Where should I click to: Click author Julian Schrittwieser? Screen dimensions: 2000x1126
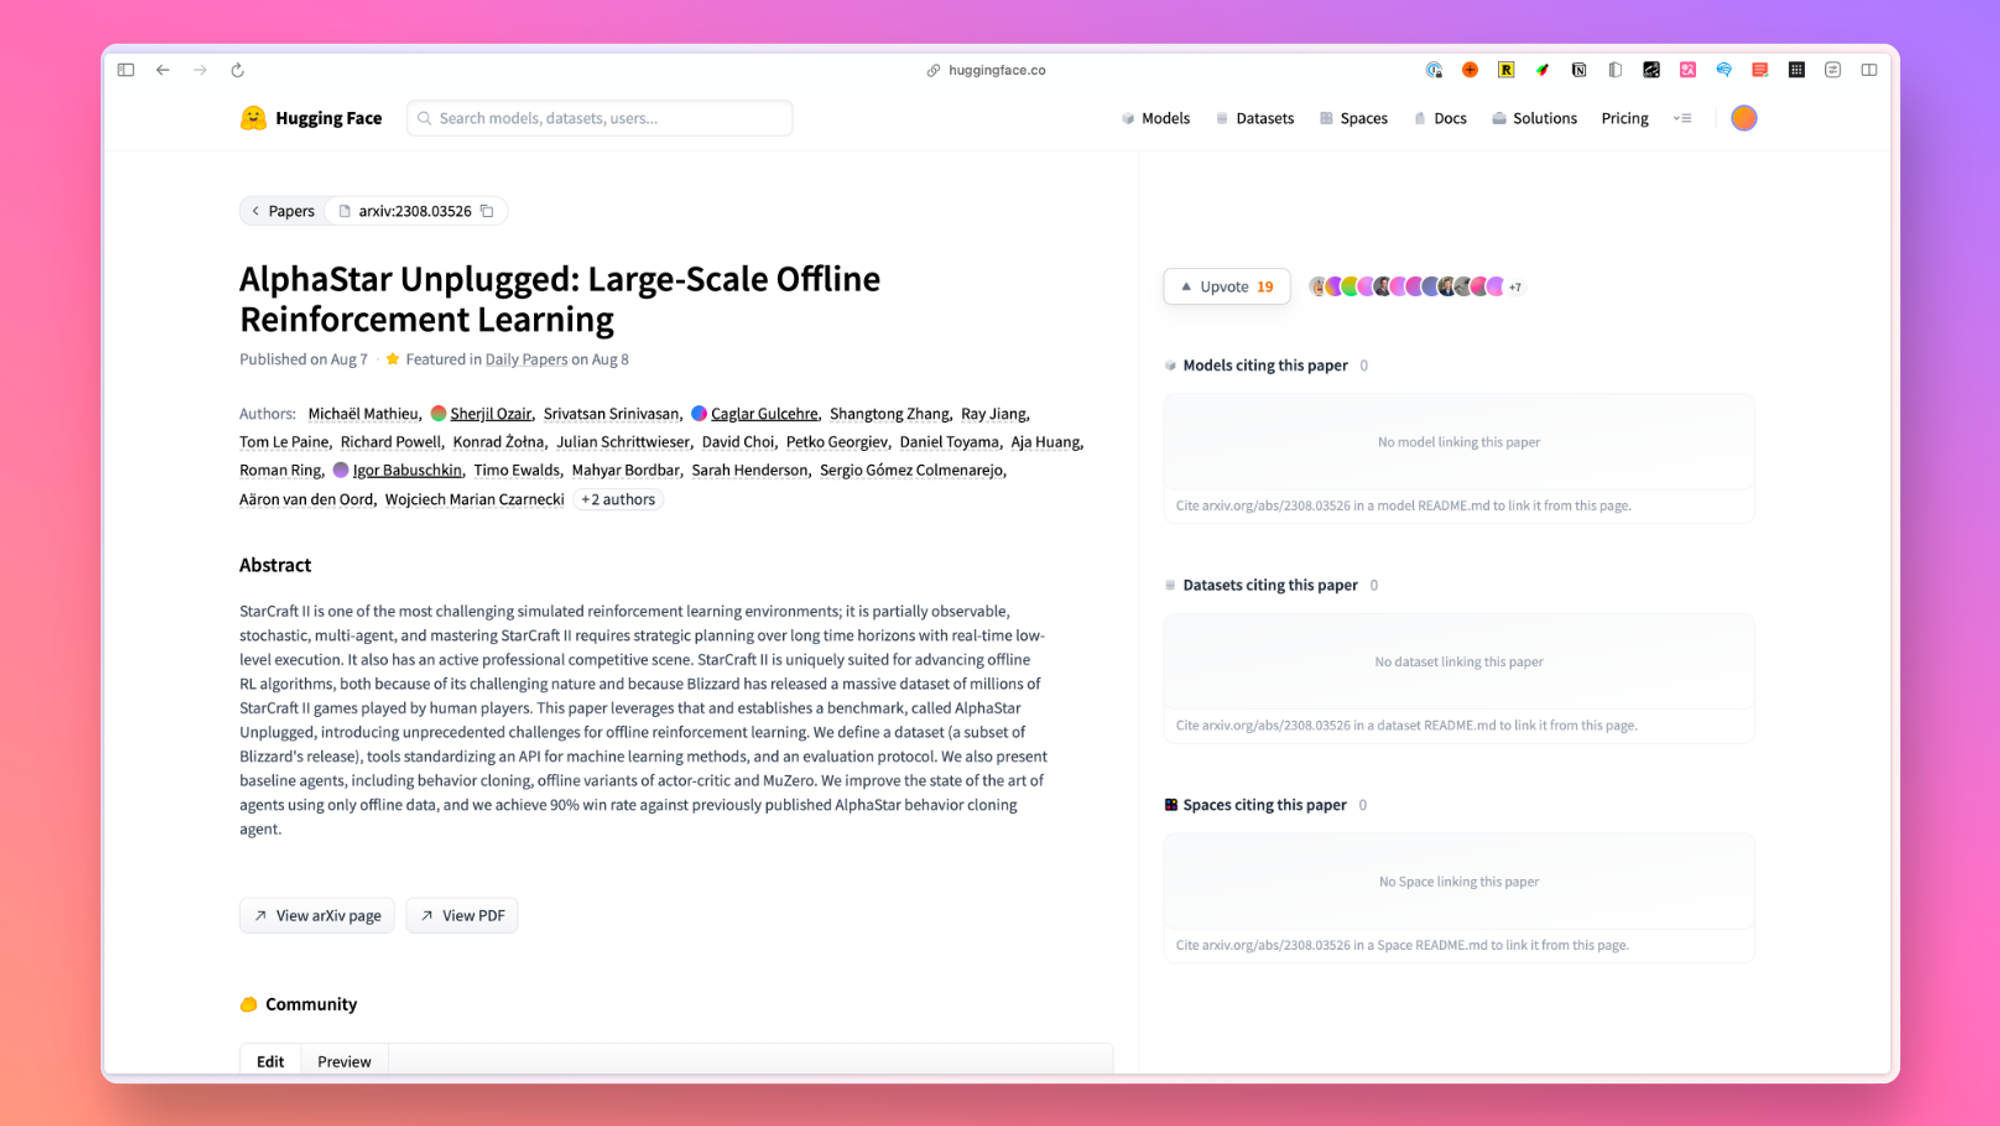623,441
